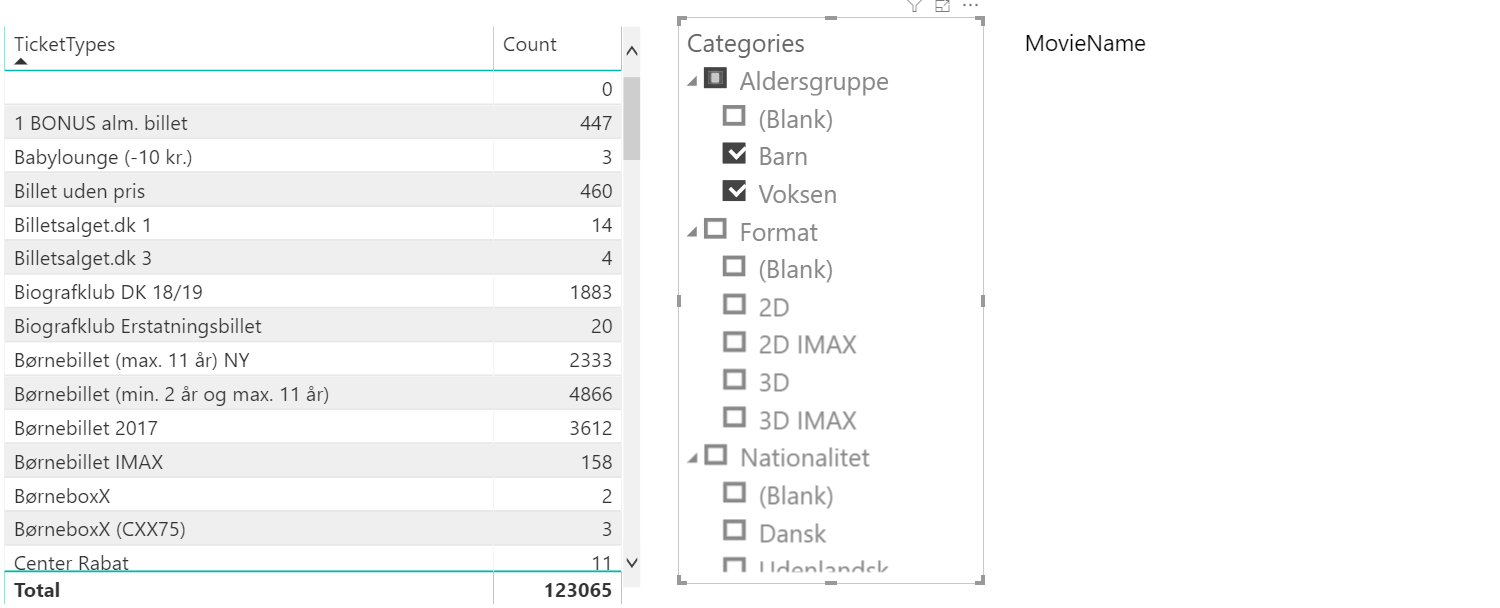Click the total value 123065
The image size is (1500, 608).
click(578, 590)
